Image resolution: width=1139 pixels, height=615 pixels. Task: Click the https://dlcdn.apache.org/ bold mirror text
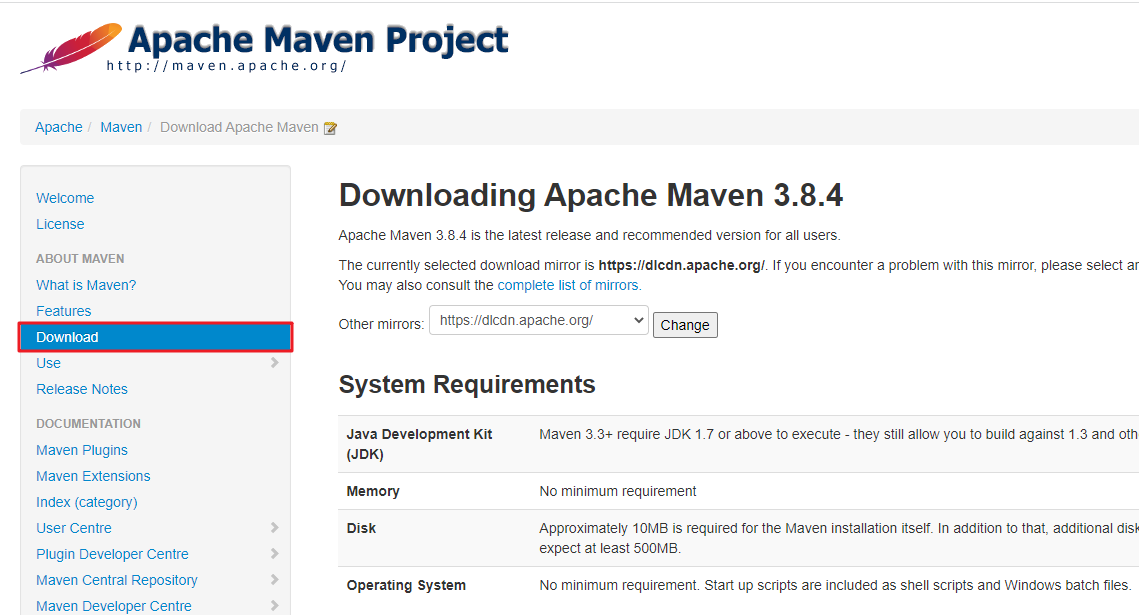[681, 266]
